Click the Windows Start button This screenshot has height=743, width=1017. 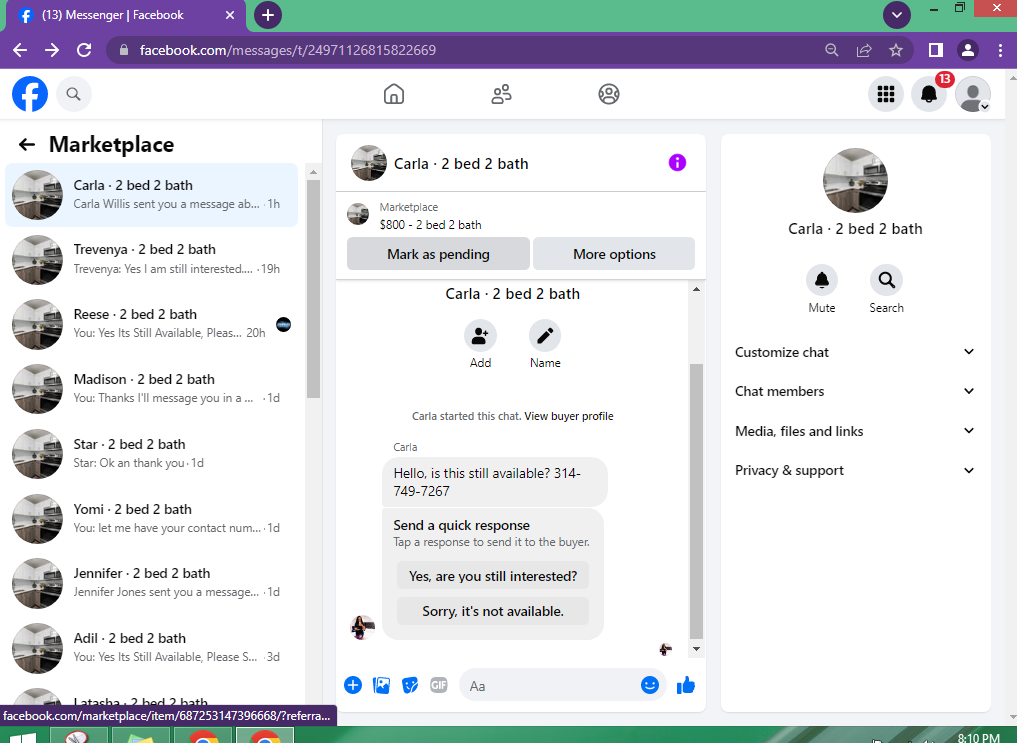pyautogui.click(x=21, y=737)
